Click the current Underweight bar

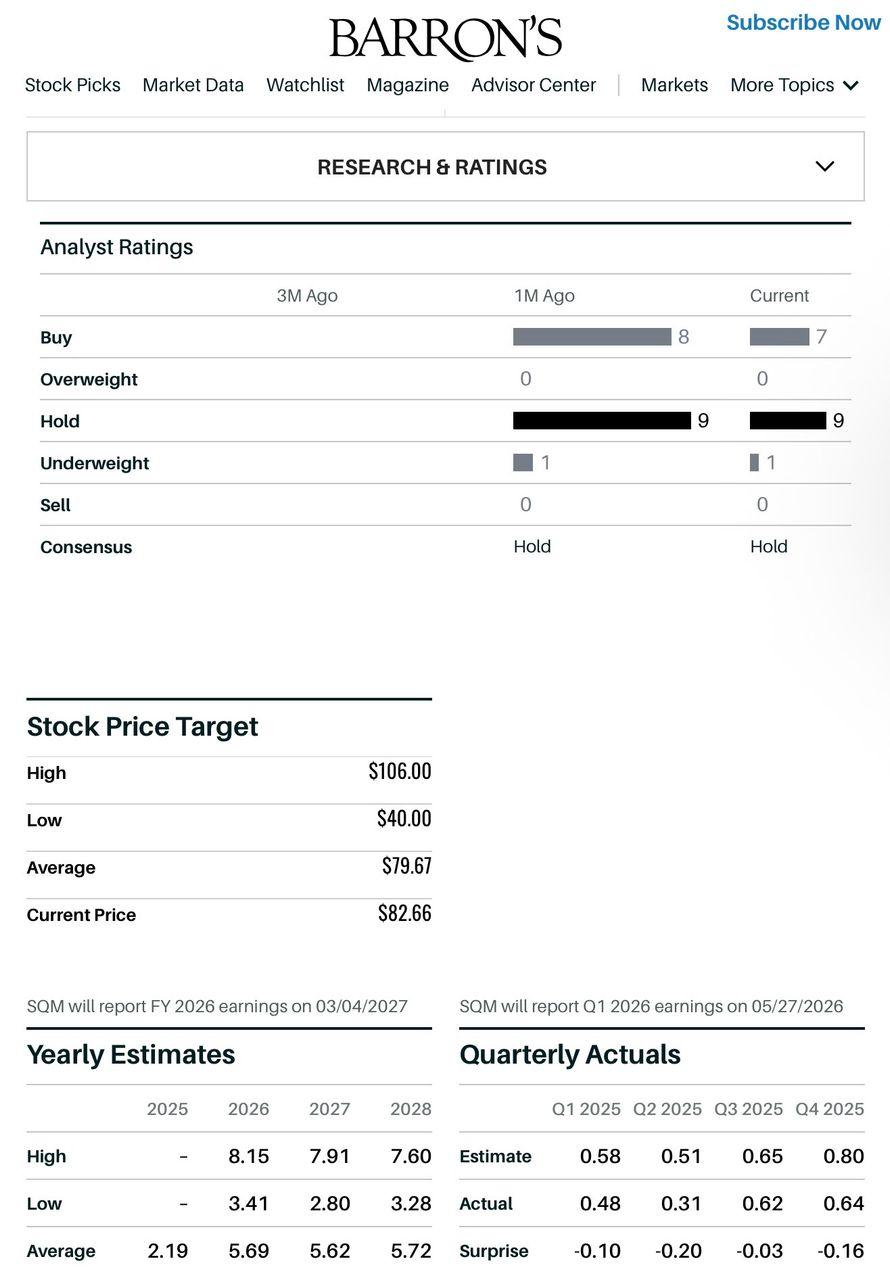click(x=754, y=463)
